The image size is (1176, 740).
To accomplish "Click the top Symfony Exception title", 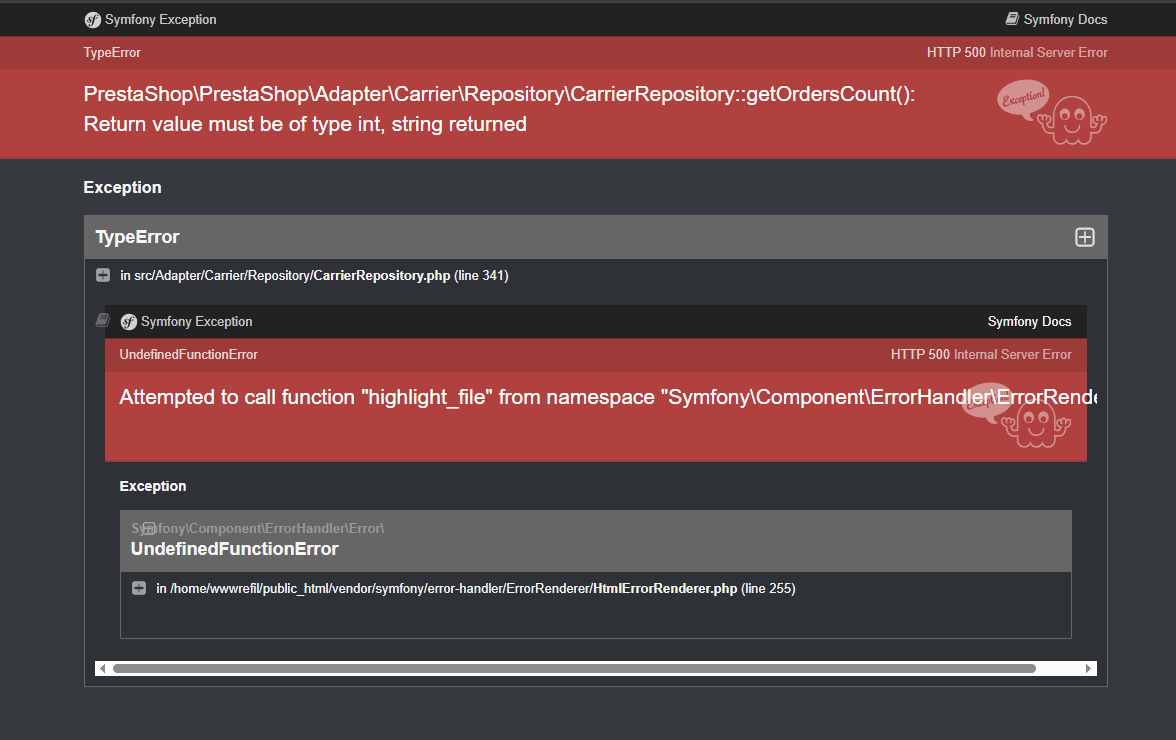I will [160, 19].
